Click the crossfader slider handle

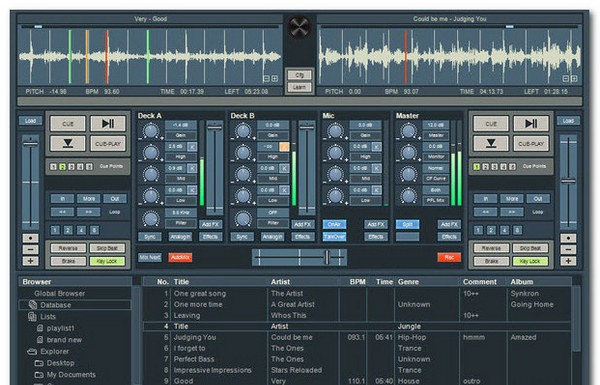point(327,257)
